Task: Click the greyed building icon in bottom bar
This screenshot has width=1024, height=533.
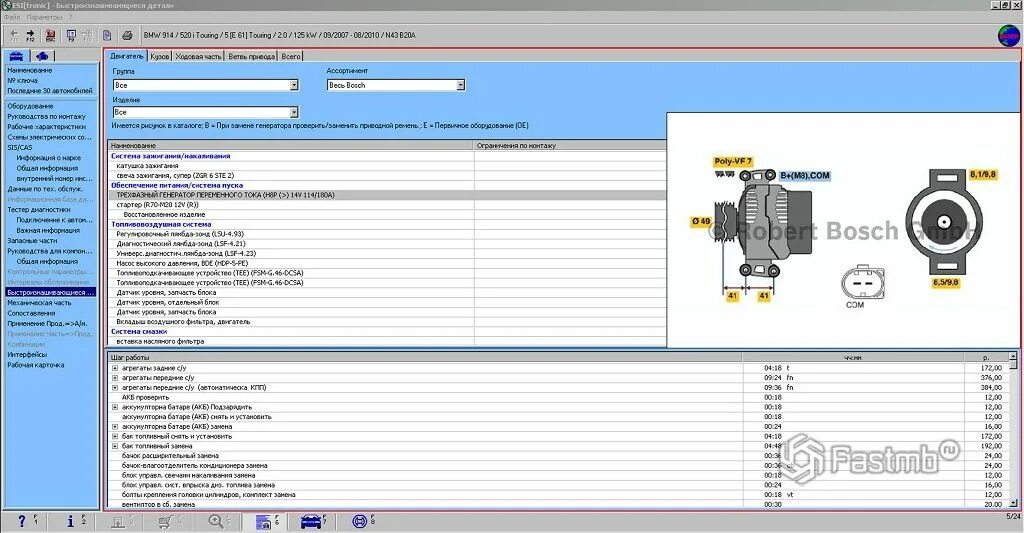Action: pyautogui.click(x=118, y=521)
